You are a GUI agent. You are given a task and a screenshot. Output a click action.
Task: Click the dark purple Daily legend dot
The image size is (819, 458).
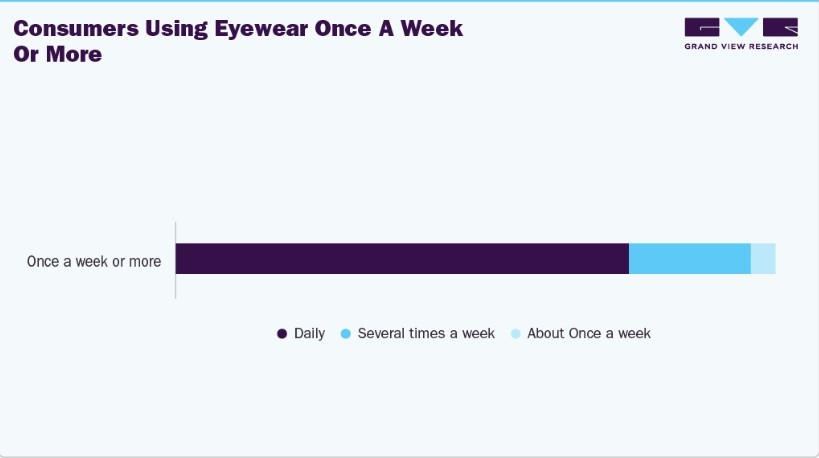(282, 334)
